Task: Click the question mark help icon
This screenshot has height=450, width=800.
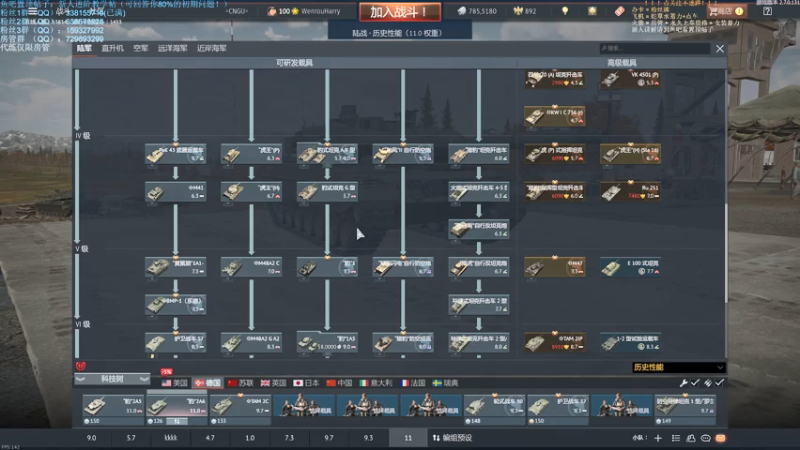Action: [767, 11]
